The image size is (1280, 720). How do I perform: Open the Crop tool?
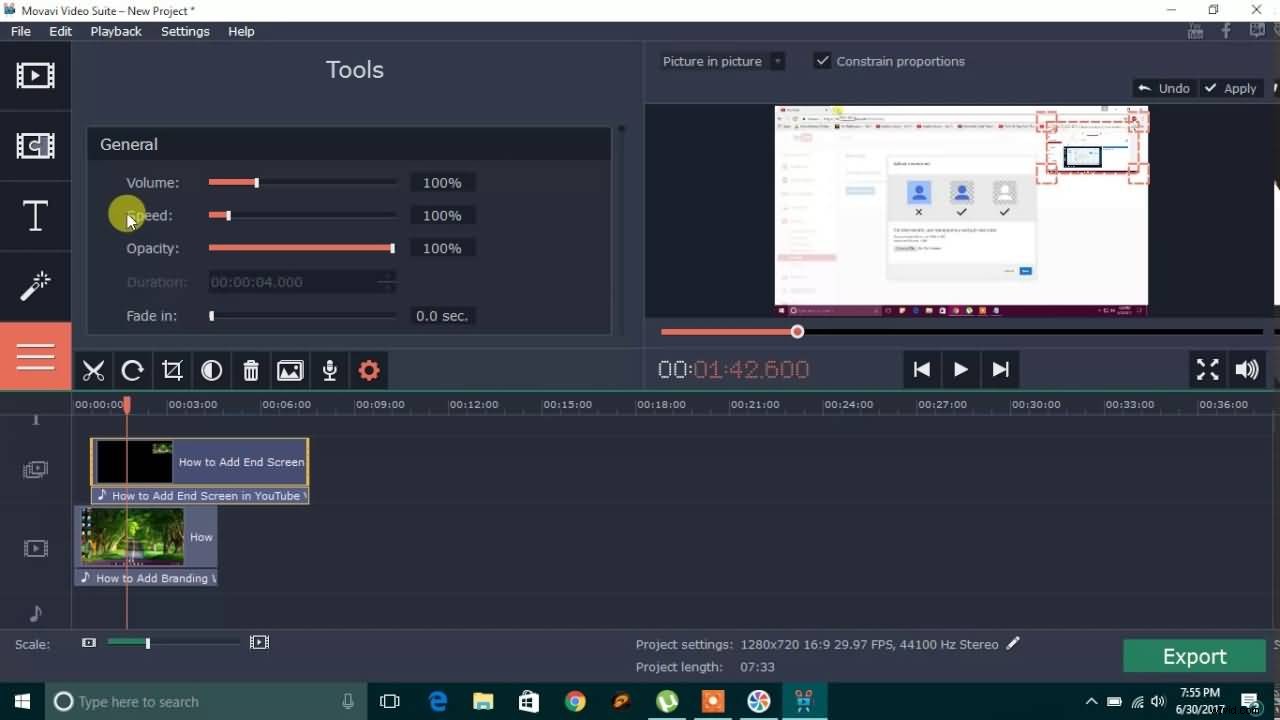click(x=172, y=370)
